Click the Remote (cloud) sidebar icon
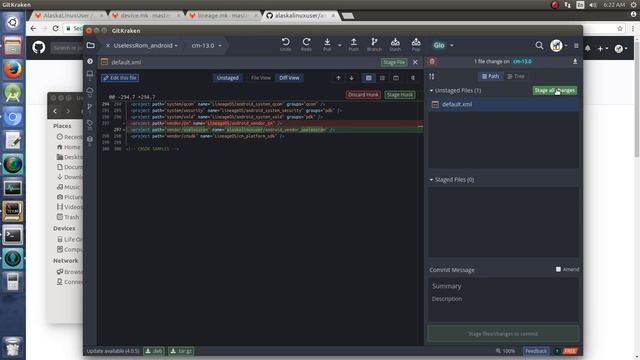The width and height of the screenshot is (640, 360). pos(90,91)
